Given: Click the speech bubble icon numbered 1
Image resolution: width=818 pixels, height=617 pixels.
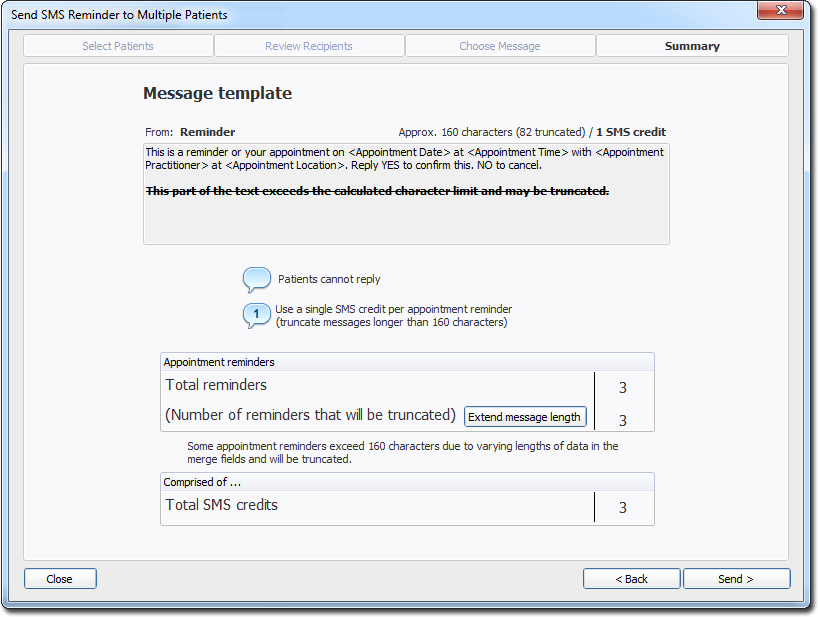Looking at the screenshot, I should pyautogui.click(x=257, y=315).
